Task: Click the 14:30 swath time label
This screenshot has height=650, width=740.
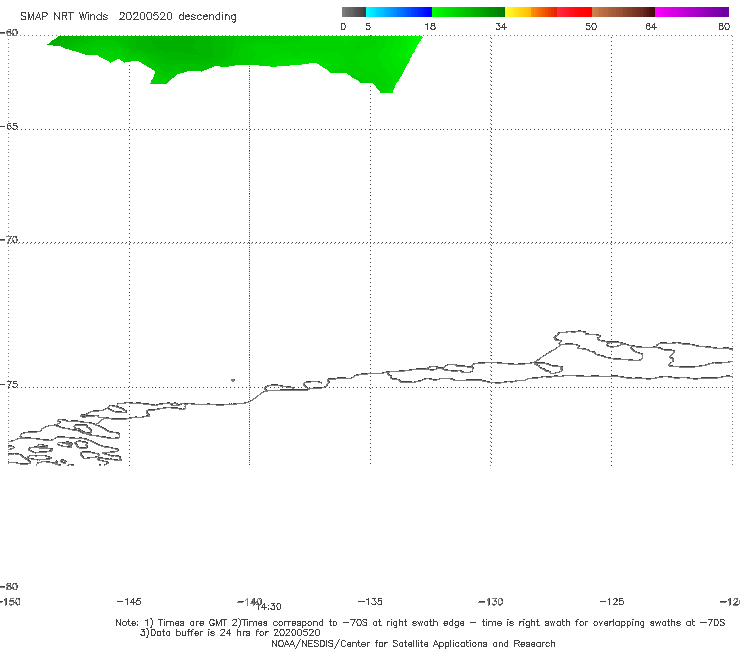Action: click(269, 607)
